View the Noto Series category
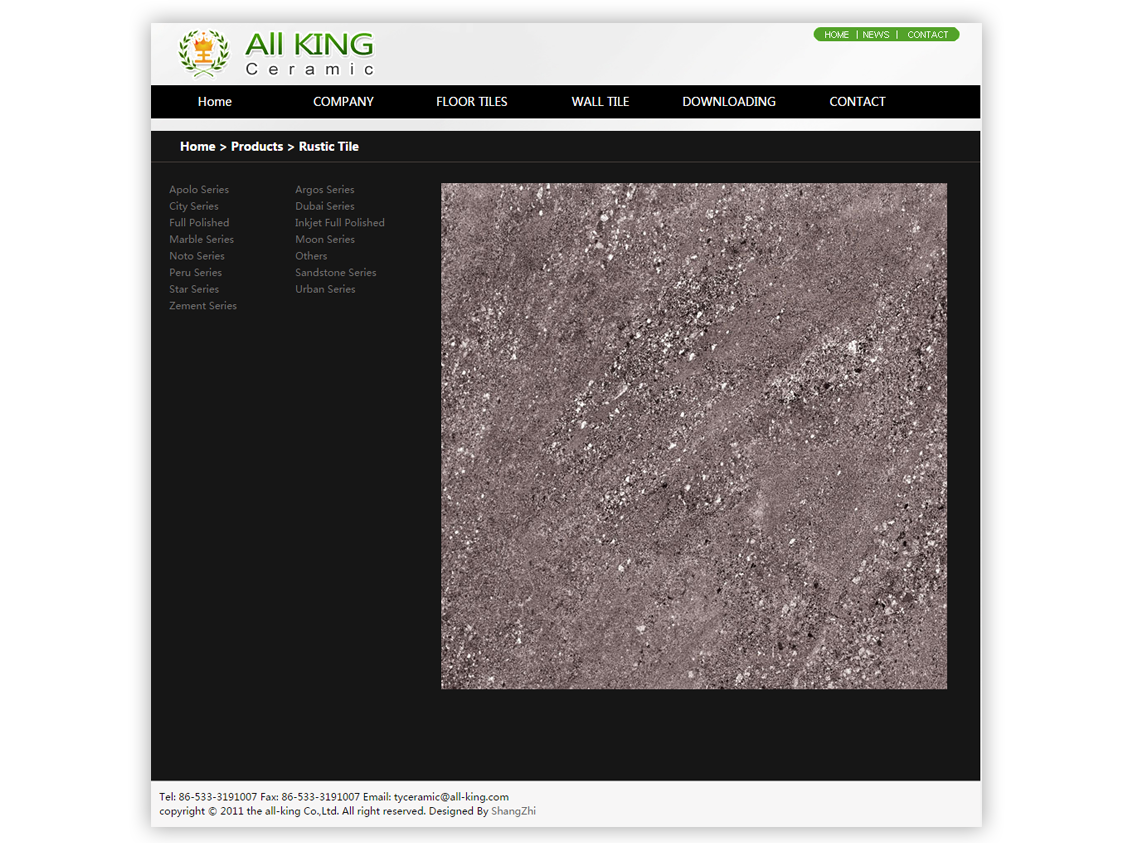This screenshot has width=1133, height=843. (197, 256)
